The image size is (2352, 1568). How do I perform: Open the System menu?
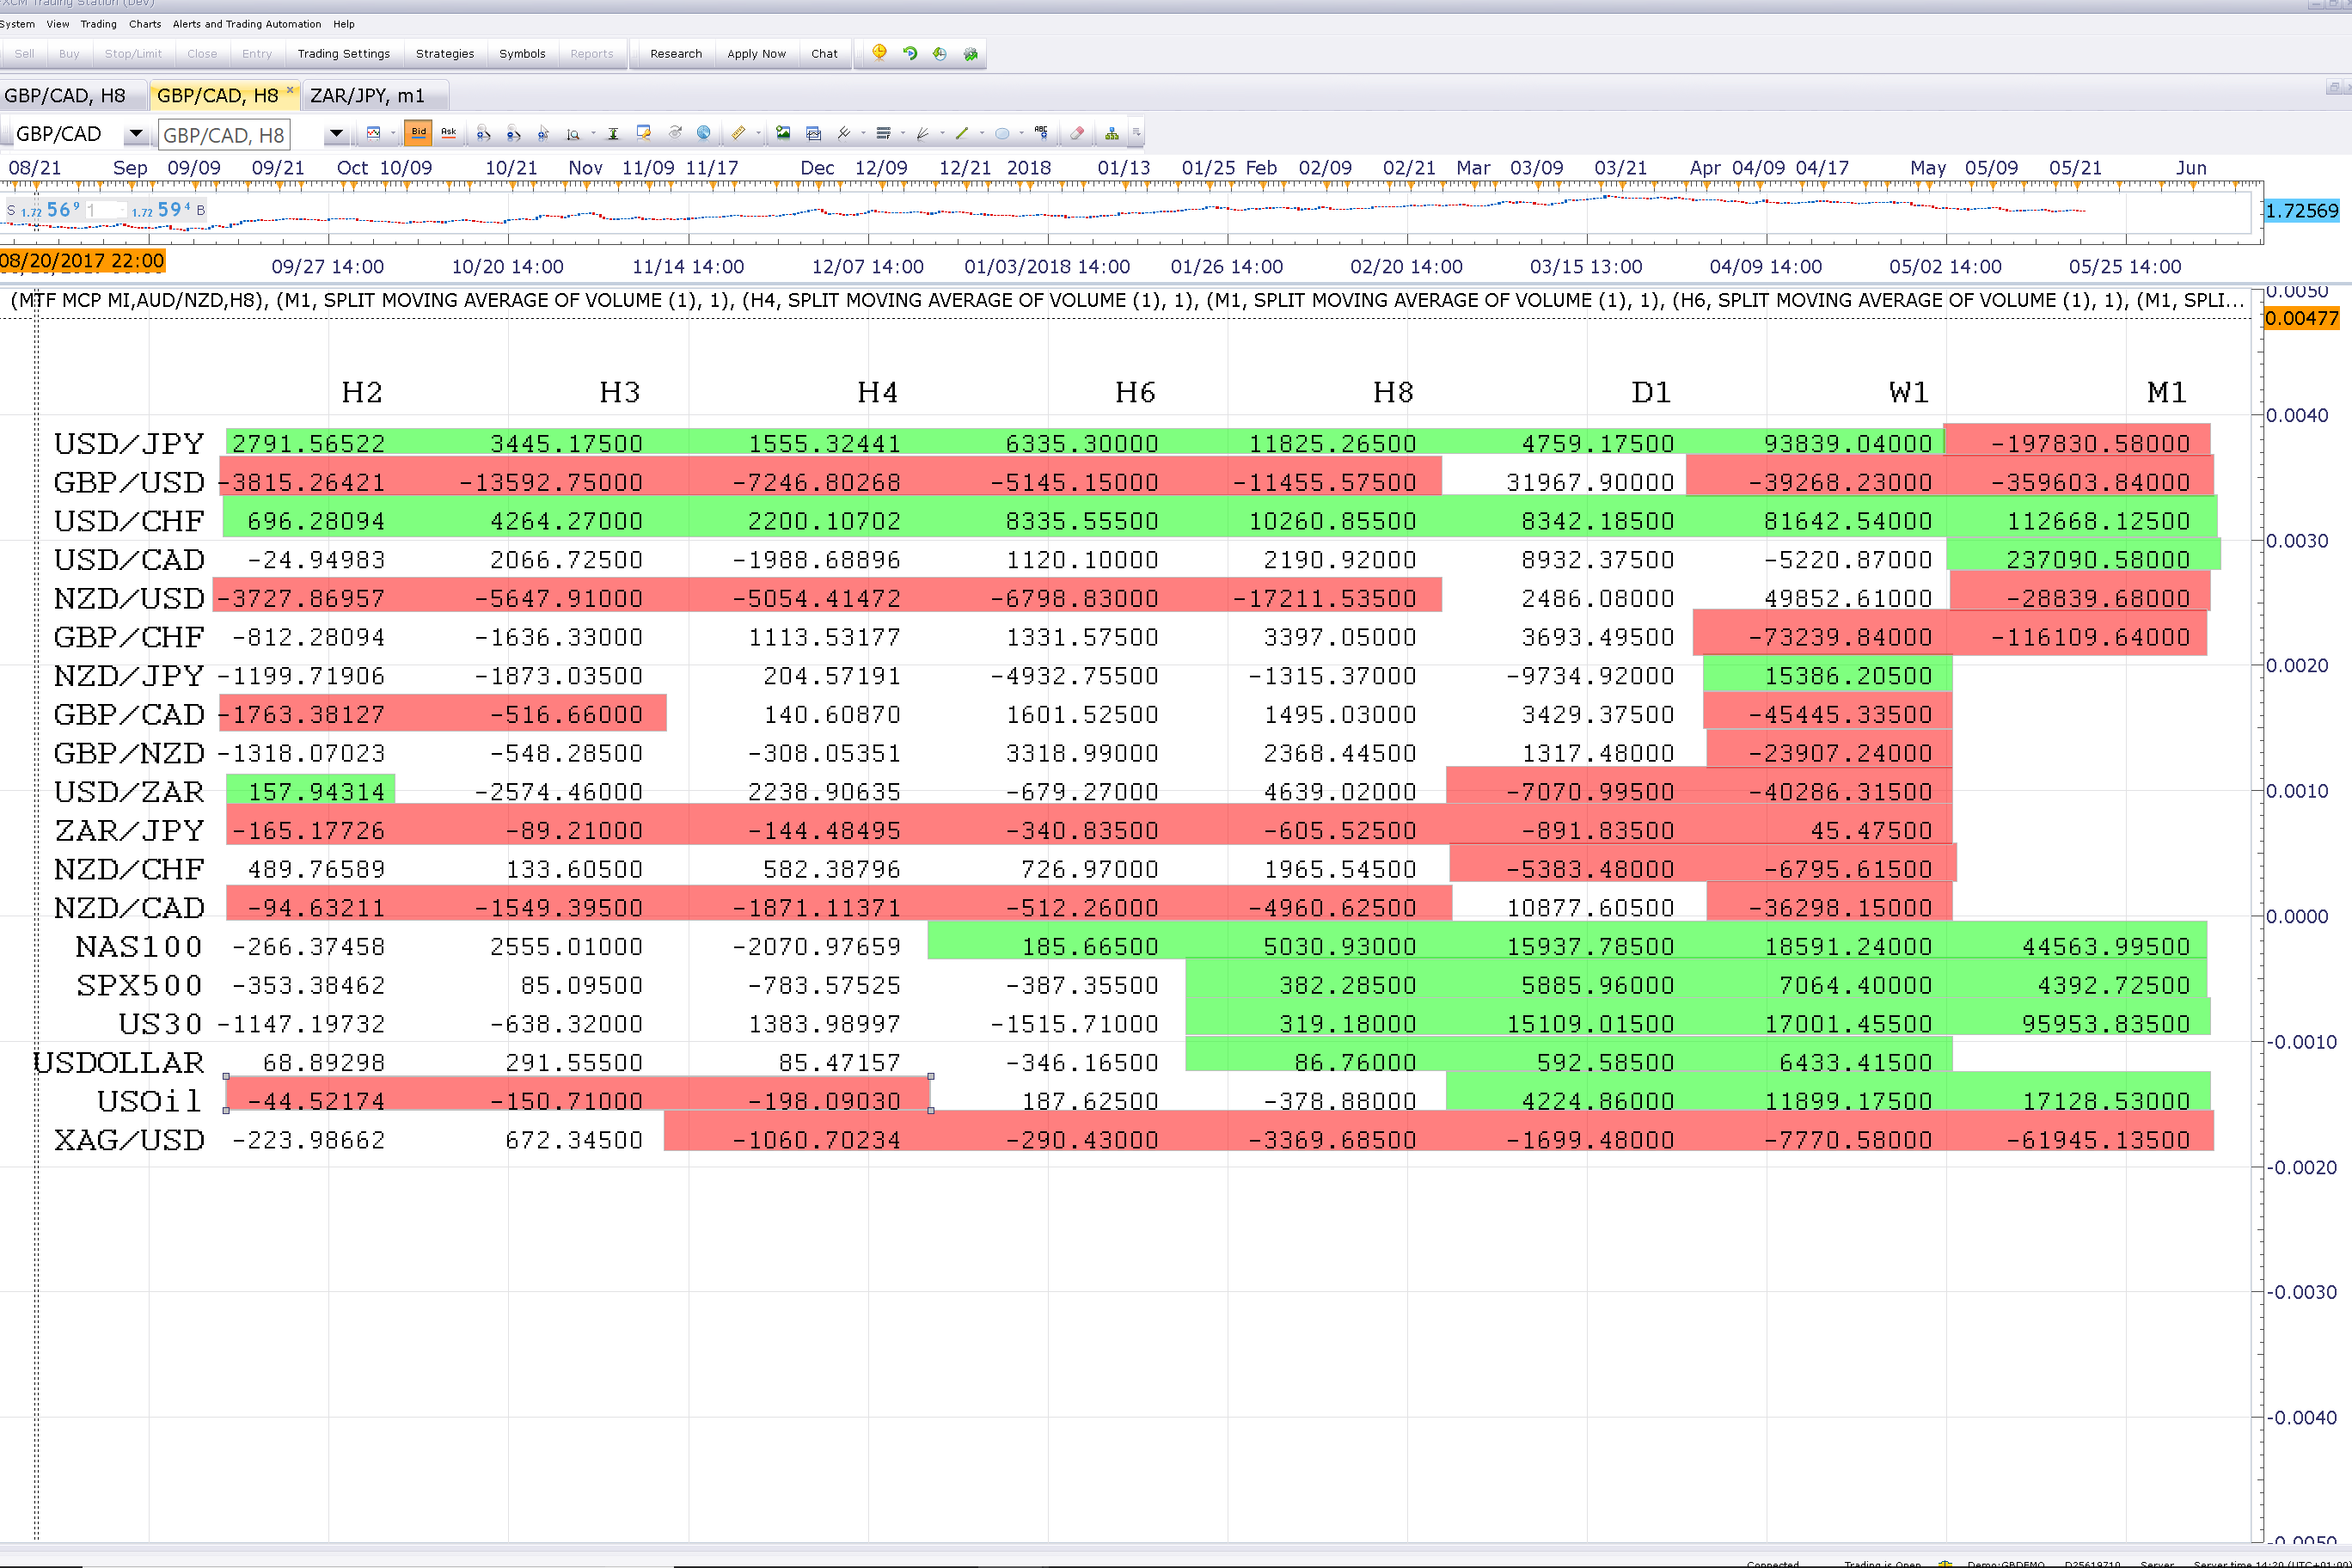[x=18, y=24]
